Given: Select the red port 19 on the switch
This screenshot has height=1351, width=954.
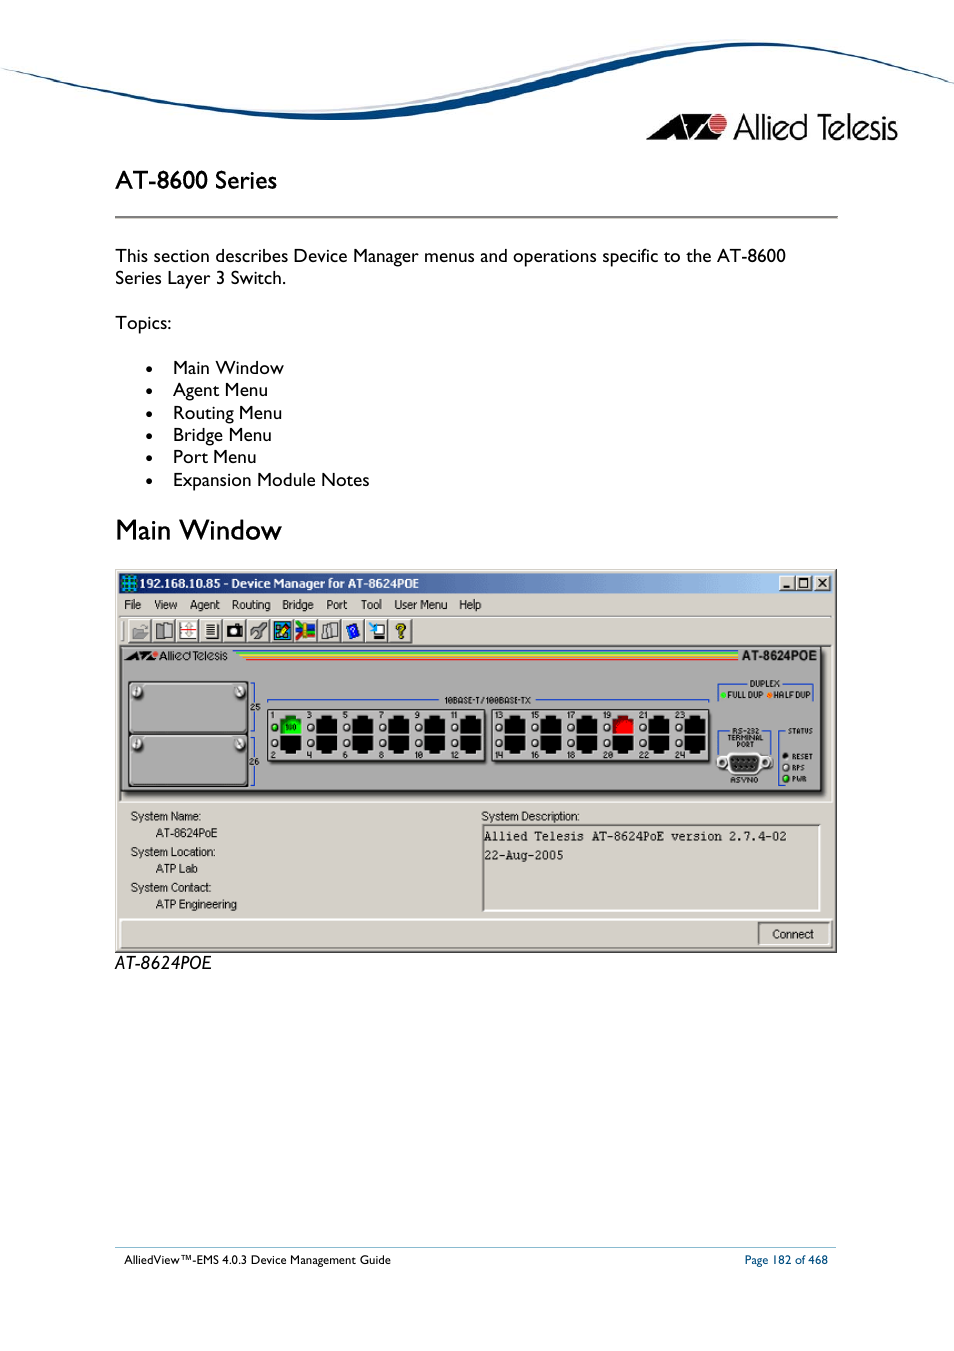Looking at the screenshot, I should coord(623,725).
